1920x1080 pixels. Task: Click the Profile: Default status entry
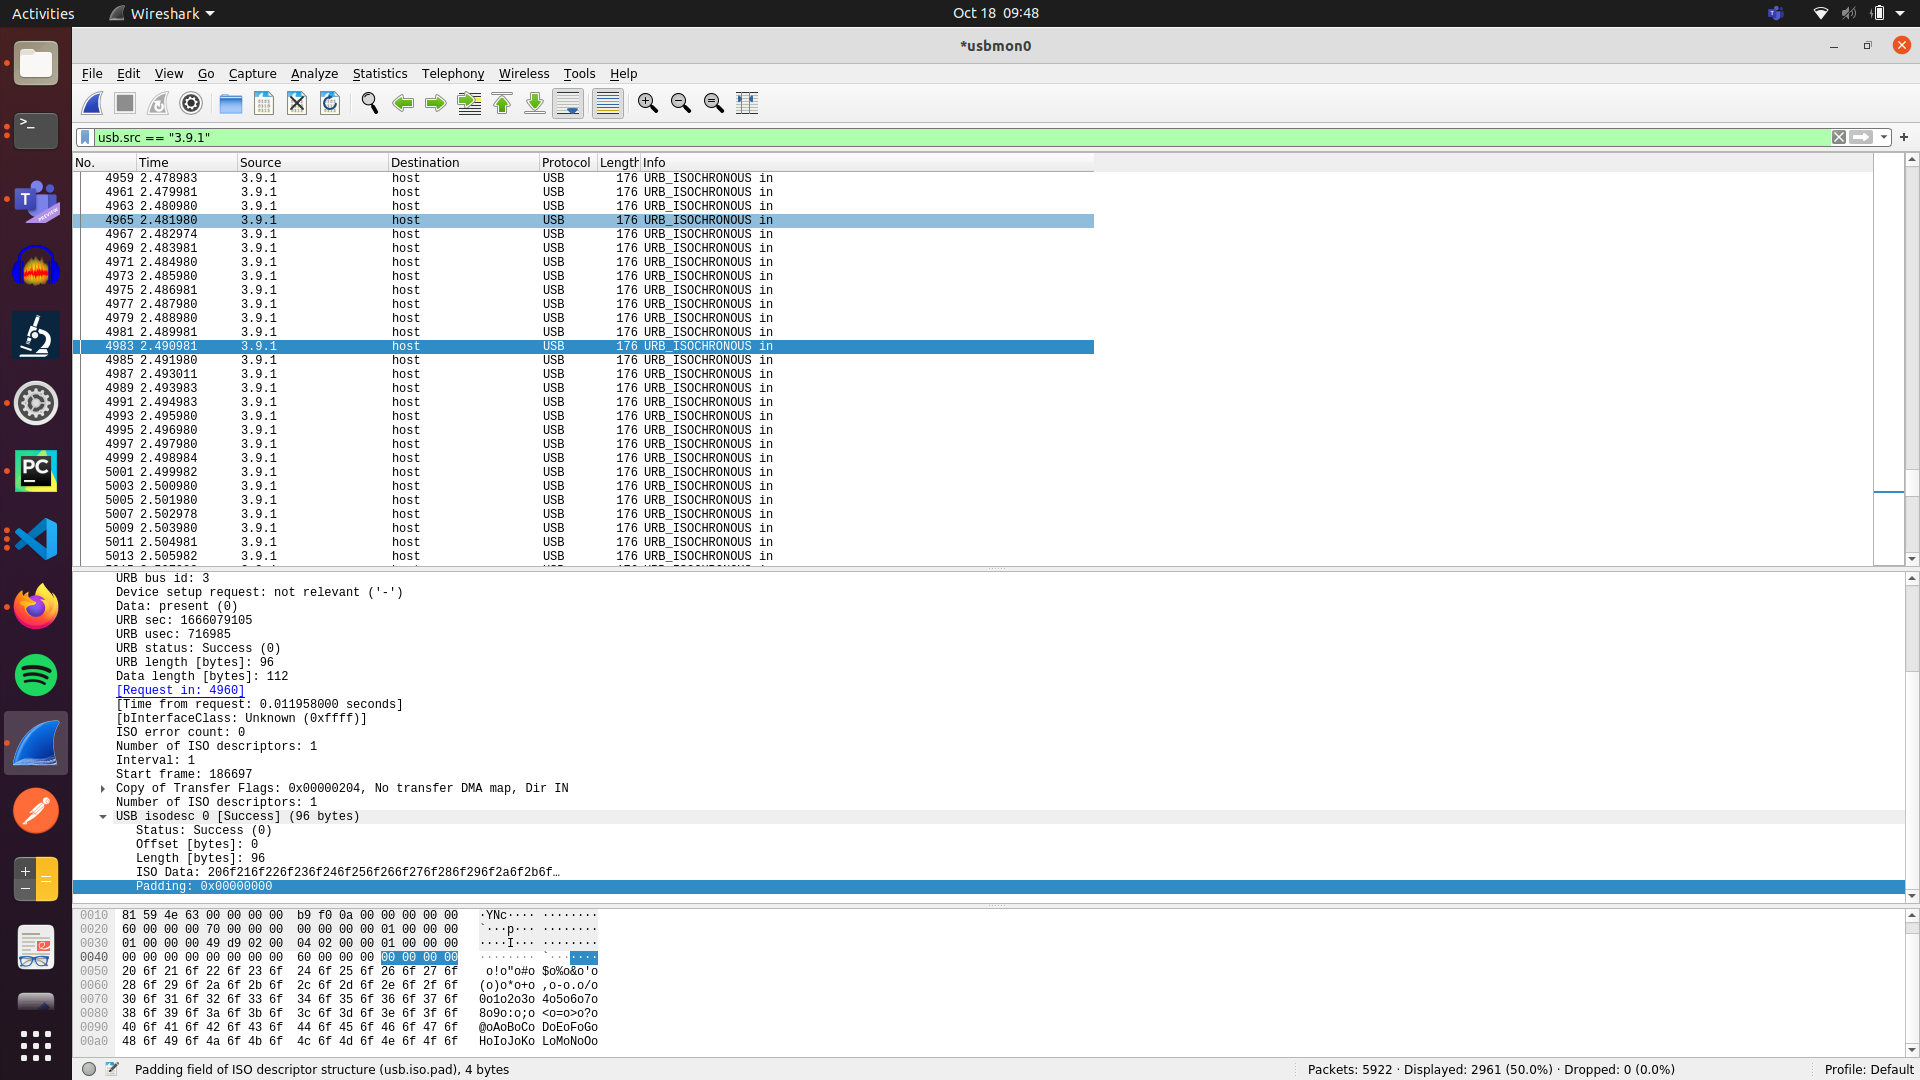tap(1868, 1069)
